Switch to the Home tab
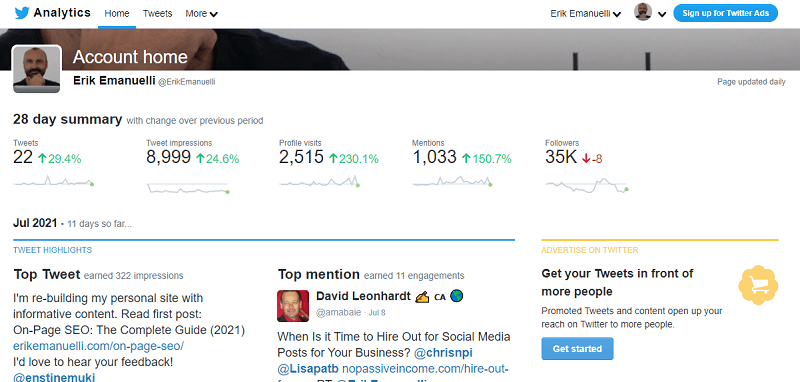The image size is (800, 382). tap(117, 14)
